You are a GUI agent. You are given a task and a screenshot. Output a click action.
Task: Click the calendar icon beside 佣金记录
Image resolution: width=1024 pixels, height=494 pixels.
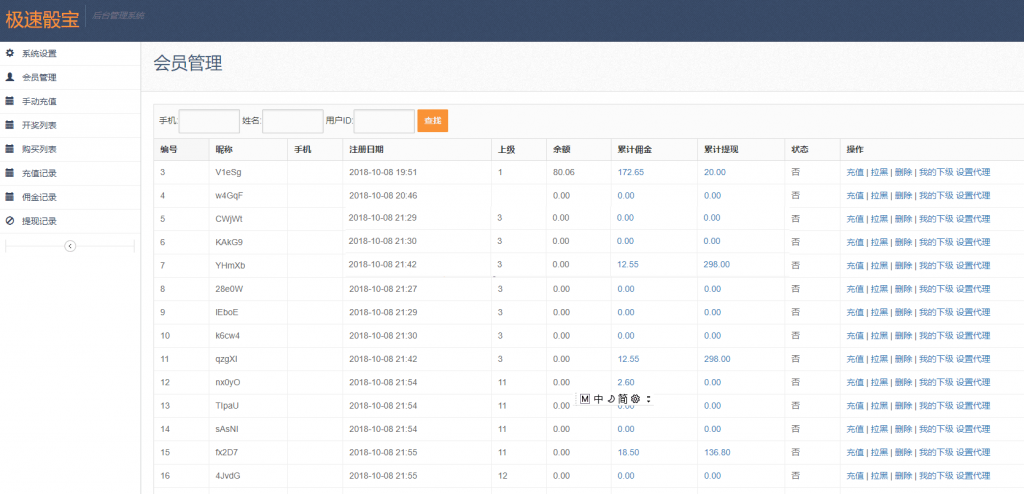(x=10, y=197)
